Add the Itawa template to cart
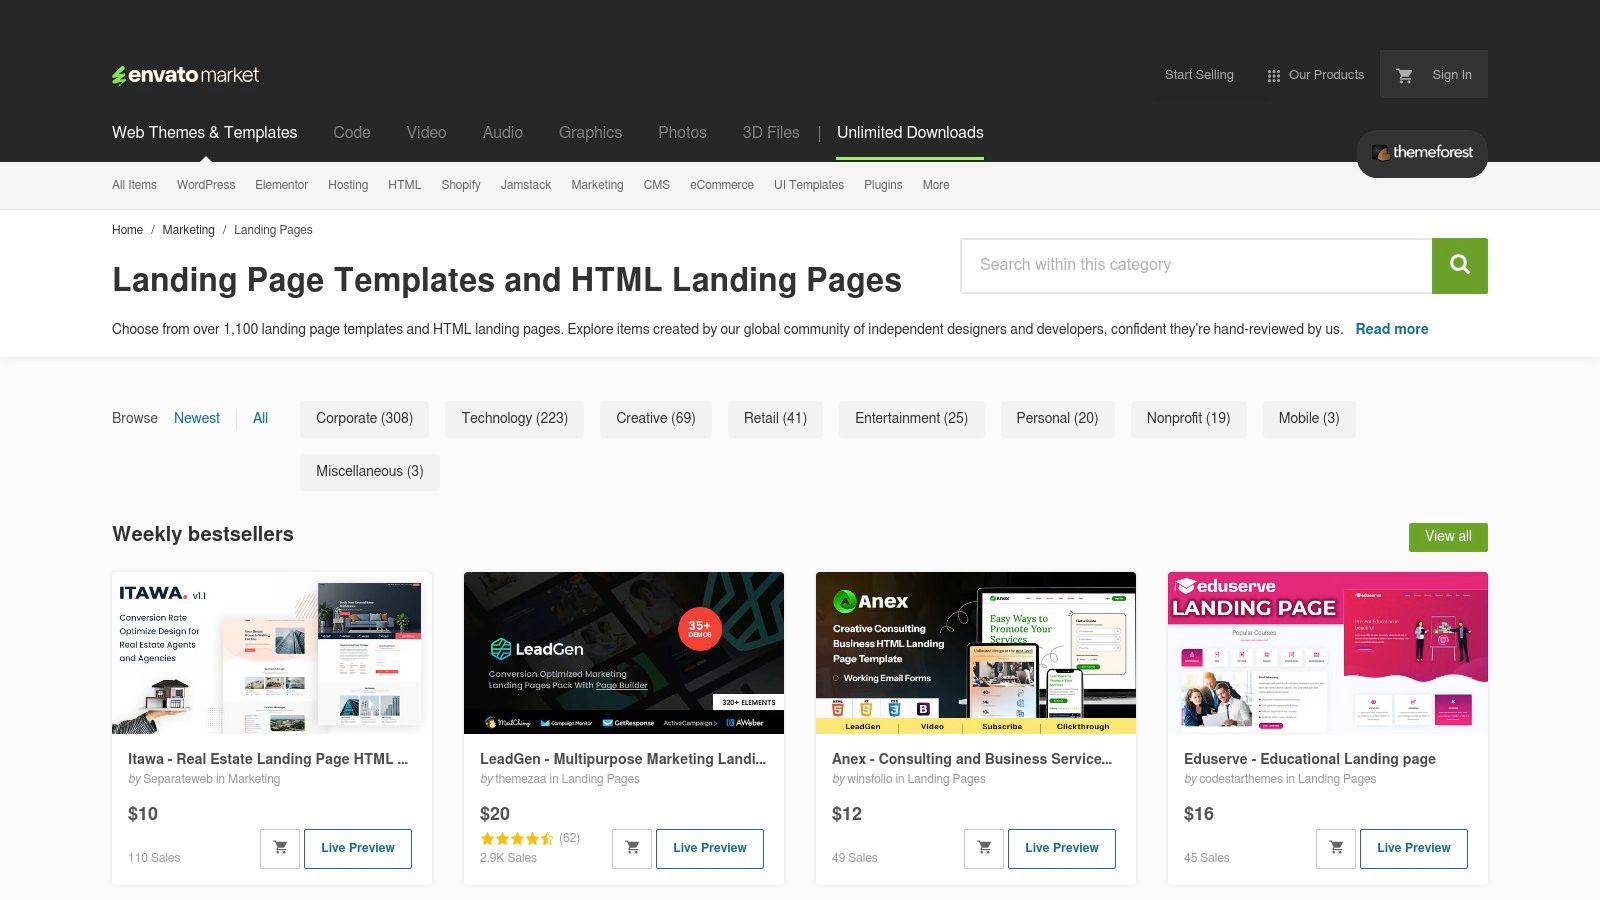The height and width of the screenshot is (900, 1600). [280, 847]
